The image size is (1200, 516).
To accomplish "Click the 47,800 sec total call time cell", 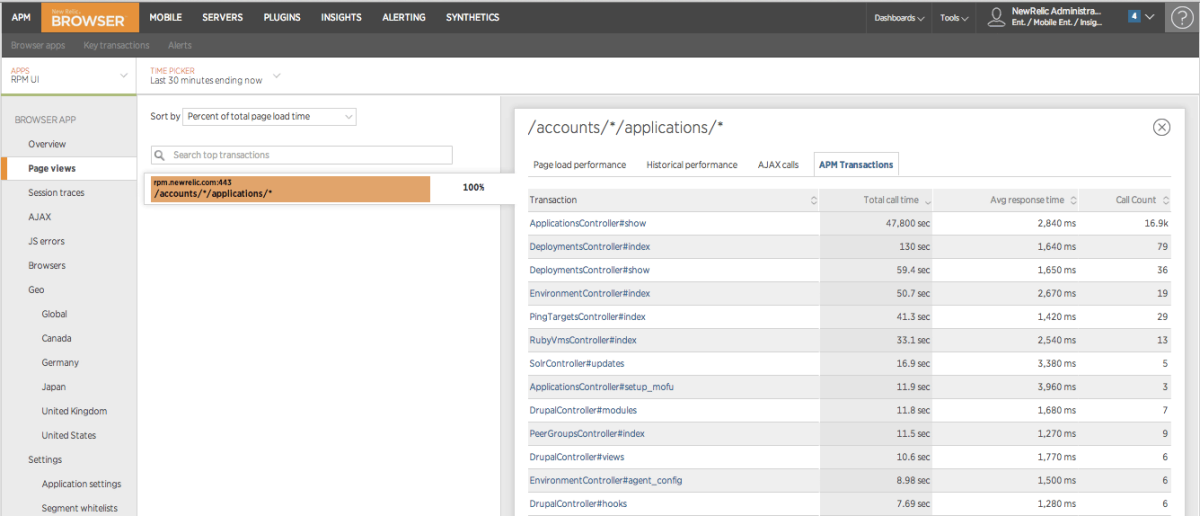I will (x=876, y=223).
